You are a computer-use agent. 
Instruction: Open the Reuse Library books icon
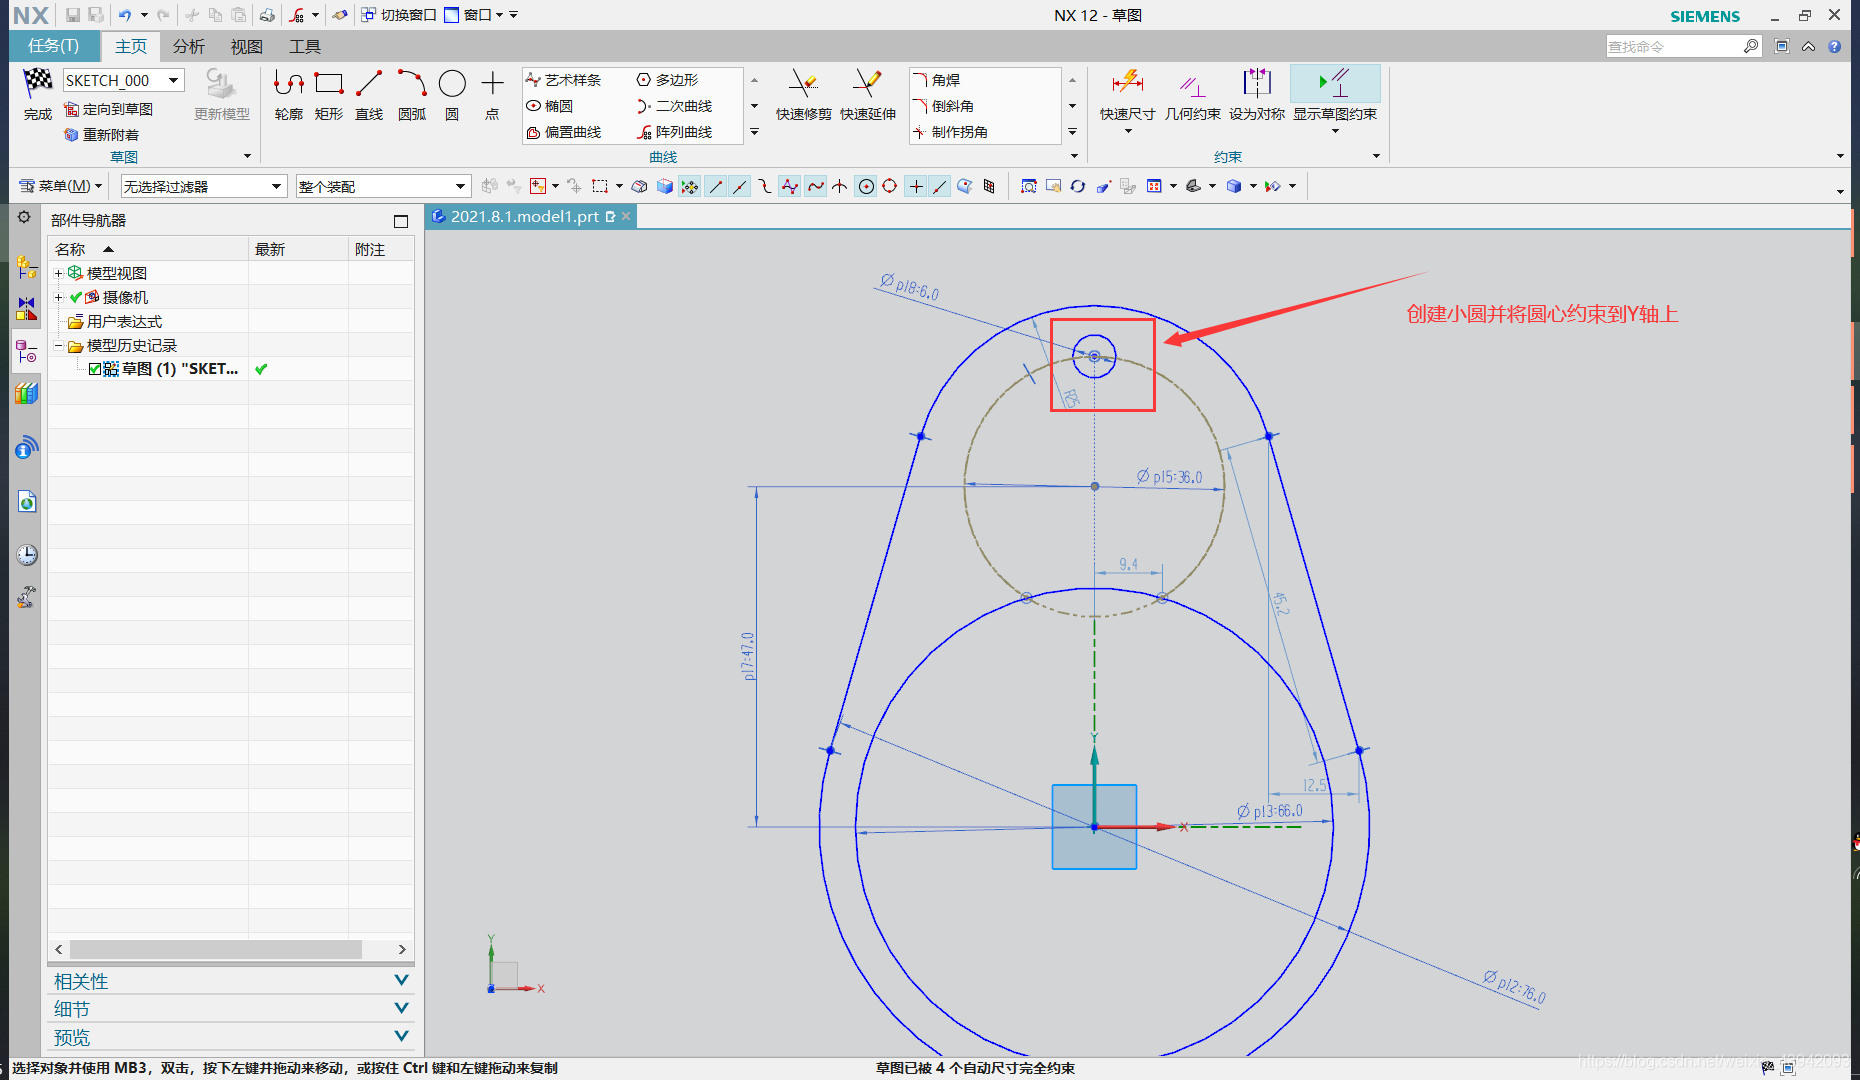[x=27, y=393]
